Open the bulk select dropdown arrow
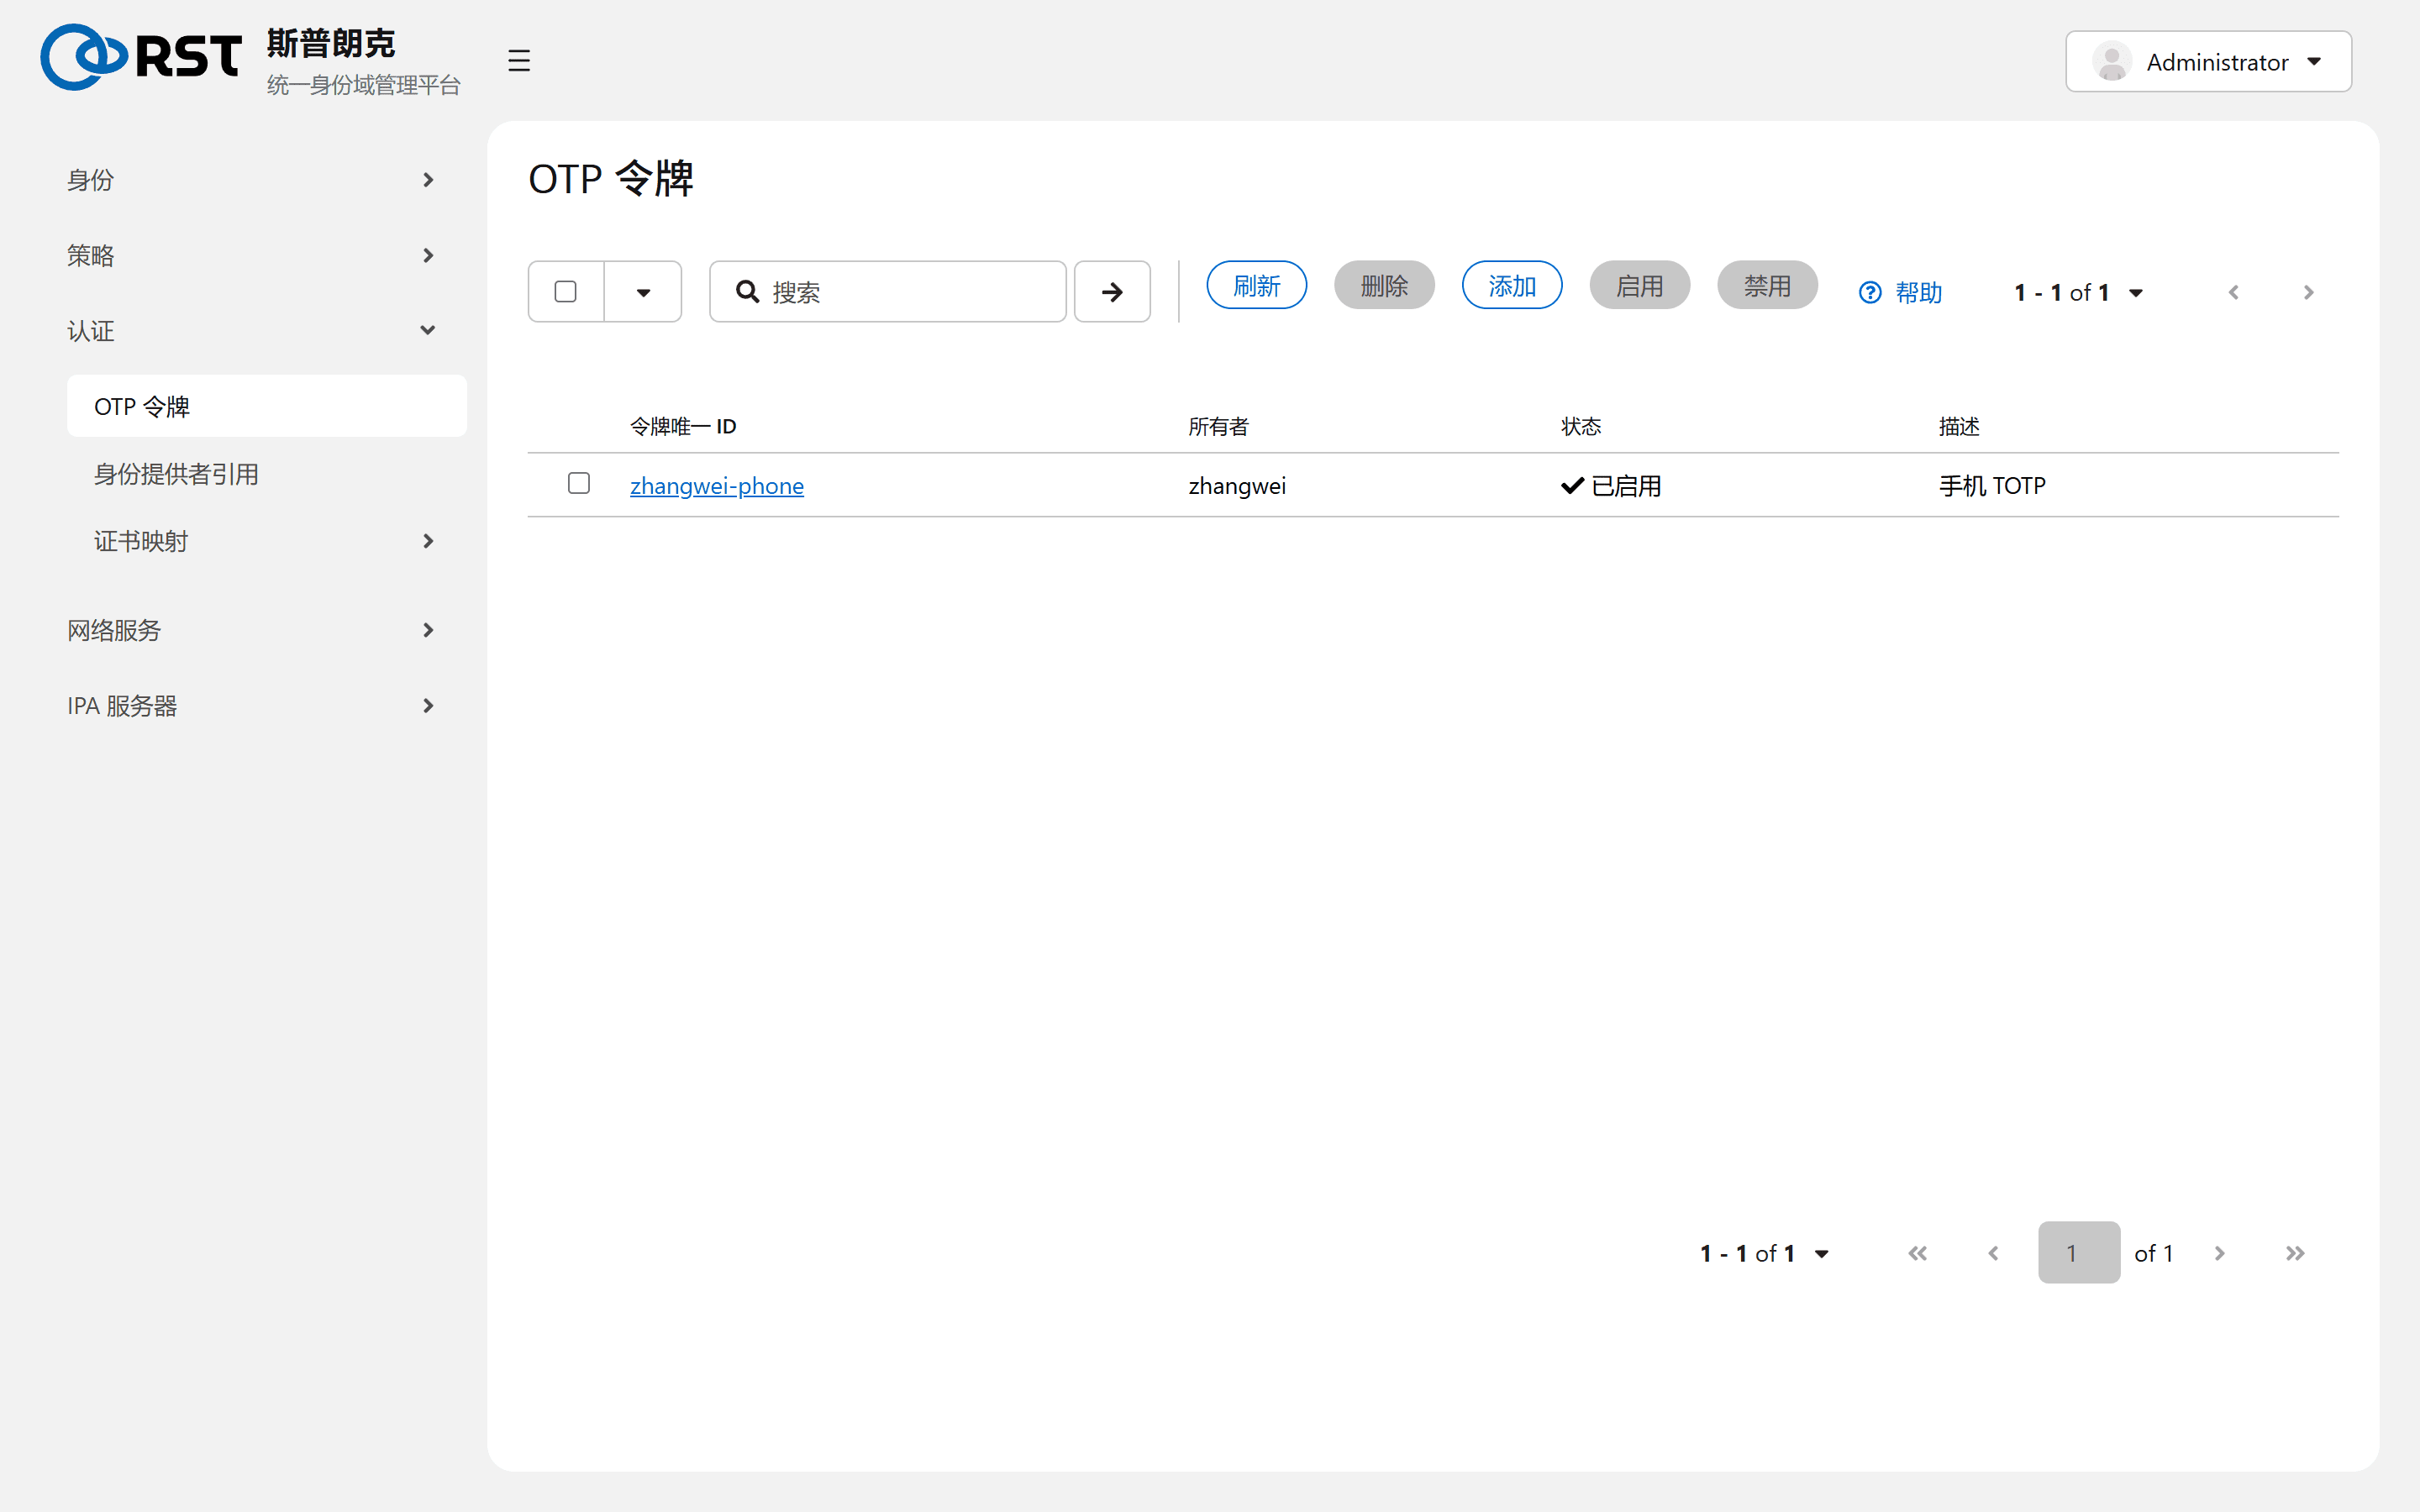The height and width of the screenshot is (1512, 2420). click(643, 292)
